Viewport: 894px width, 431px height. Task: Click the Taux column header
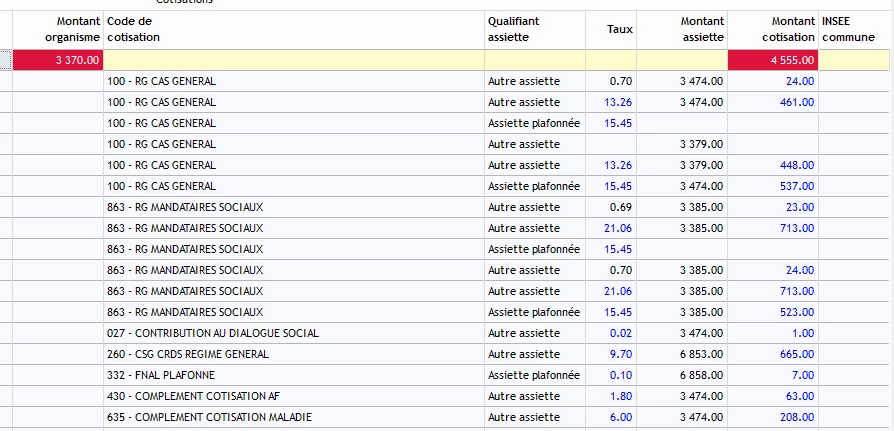[x=620, y=30]
